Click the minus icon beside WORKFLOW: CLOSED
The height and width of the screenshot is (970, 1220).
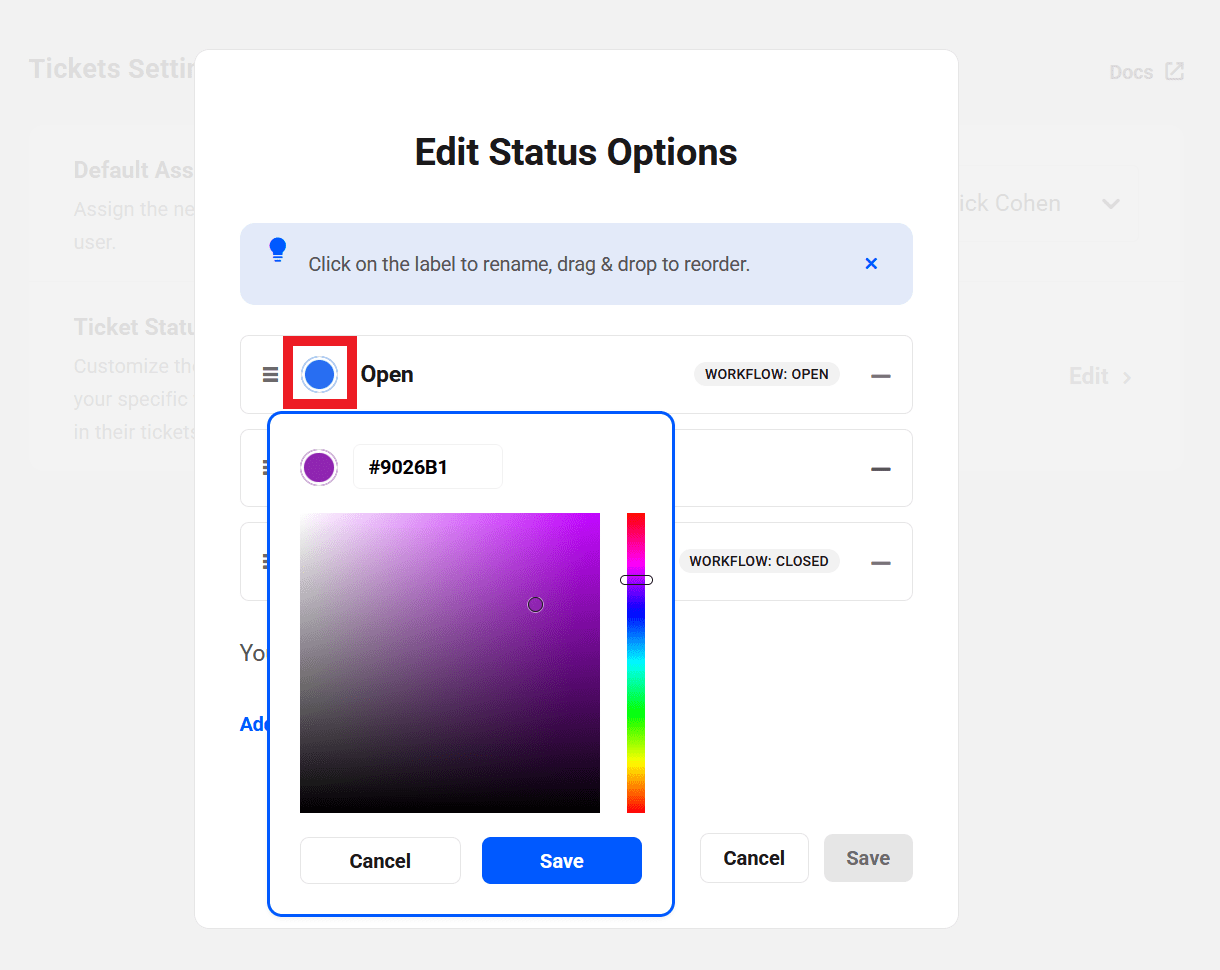coord(881,563)
